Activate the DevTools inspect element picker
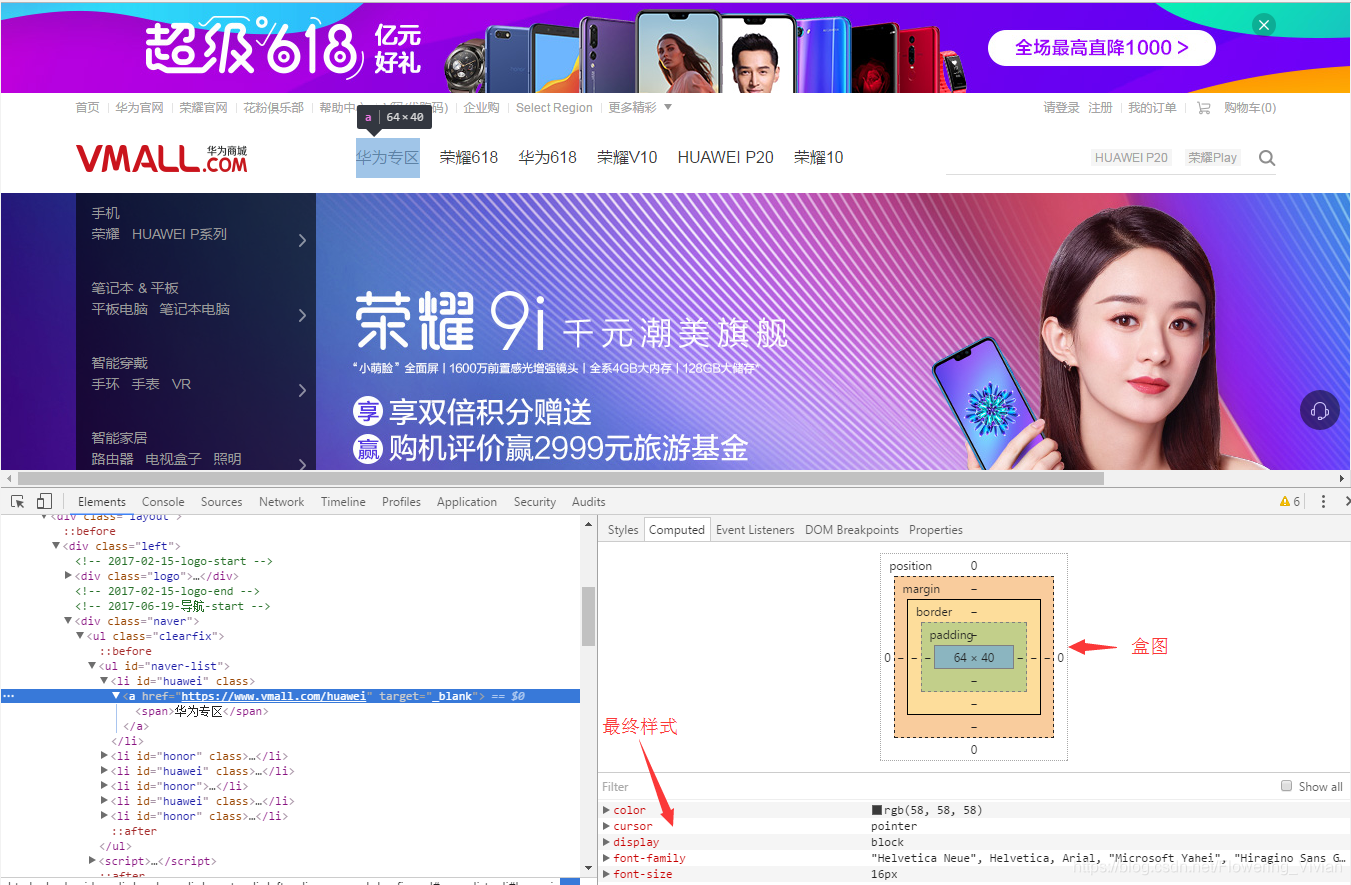 18,501
